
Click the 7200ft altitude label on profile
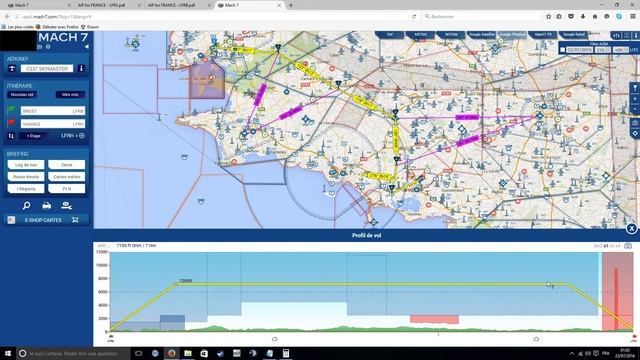tap(186, 281)
